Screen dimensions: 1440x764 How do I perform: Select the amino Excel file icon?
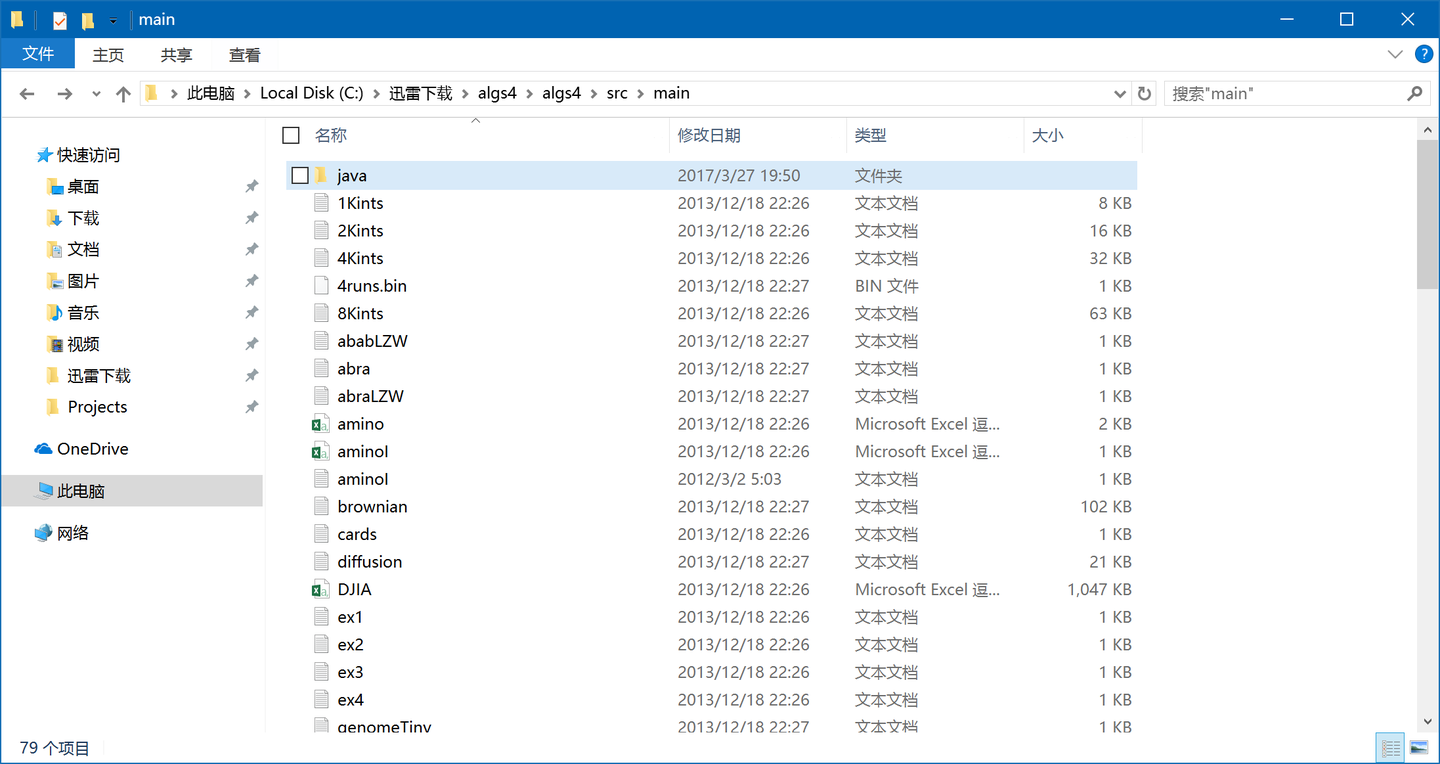[x=320, y=424]
